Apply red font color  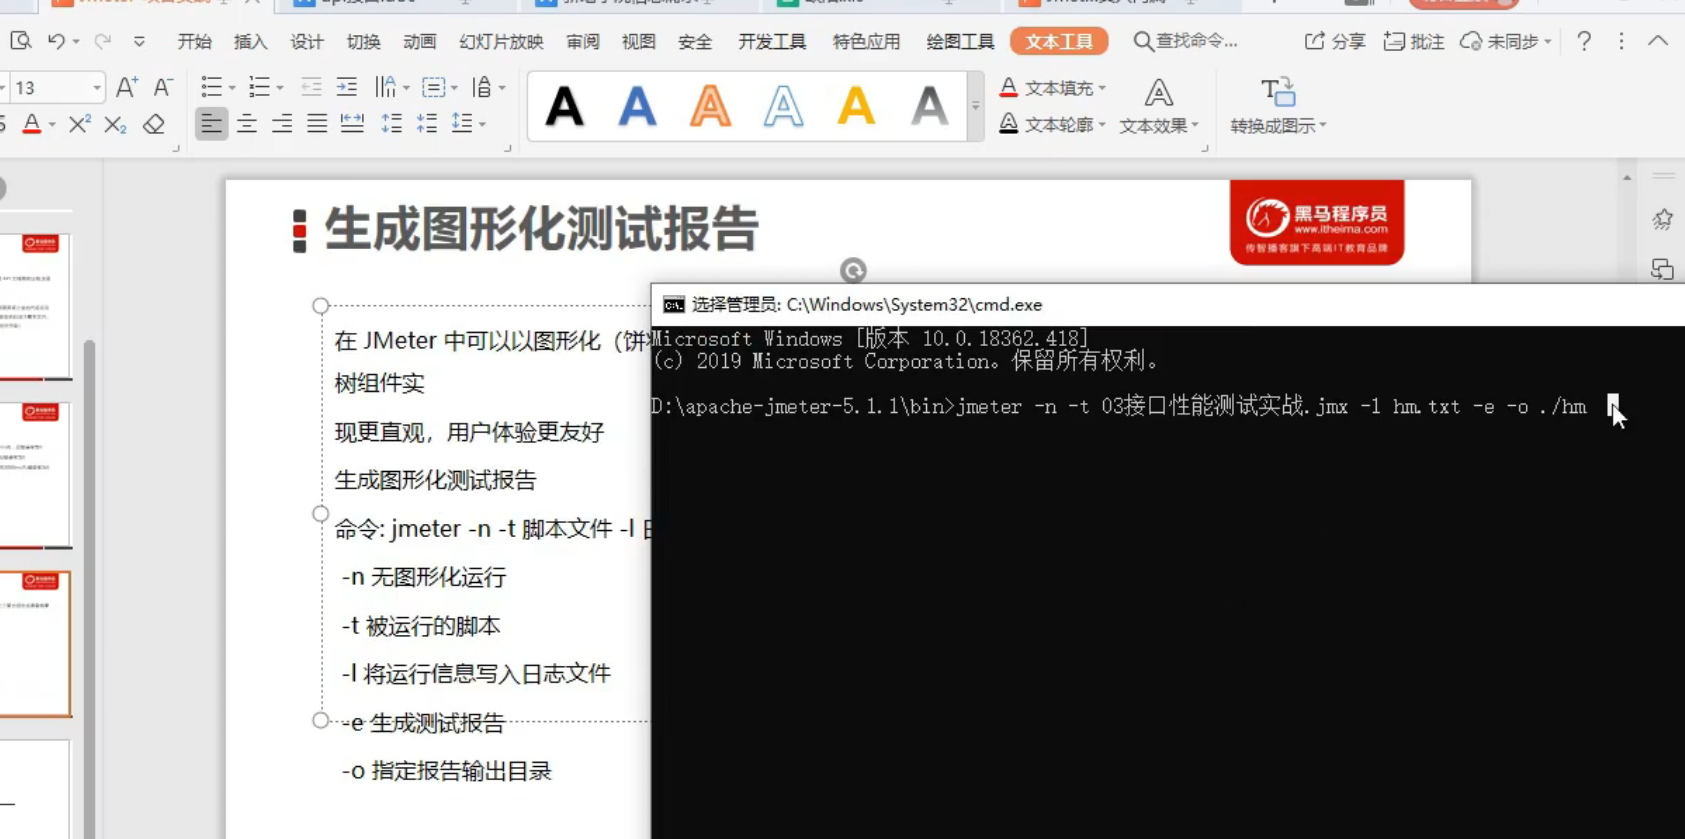click(32, 124)
